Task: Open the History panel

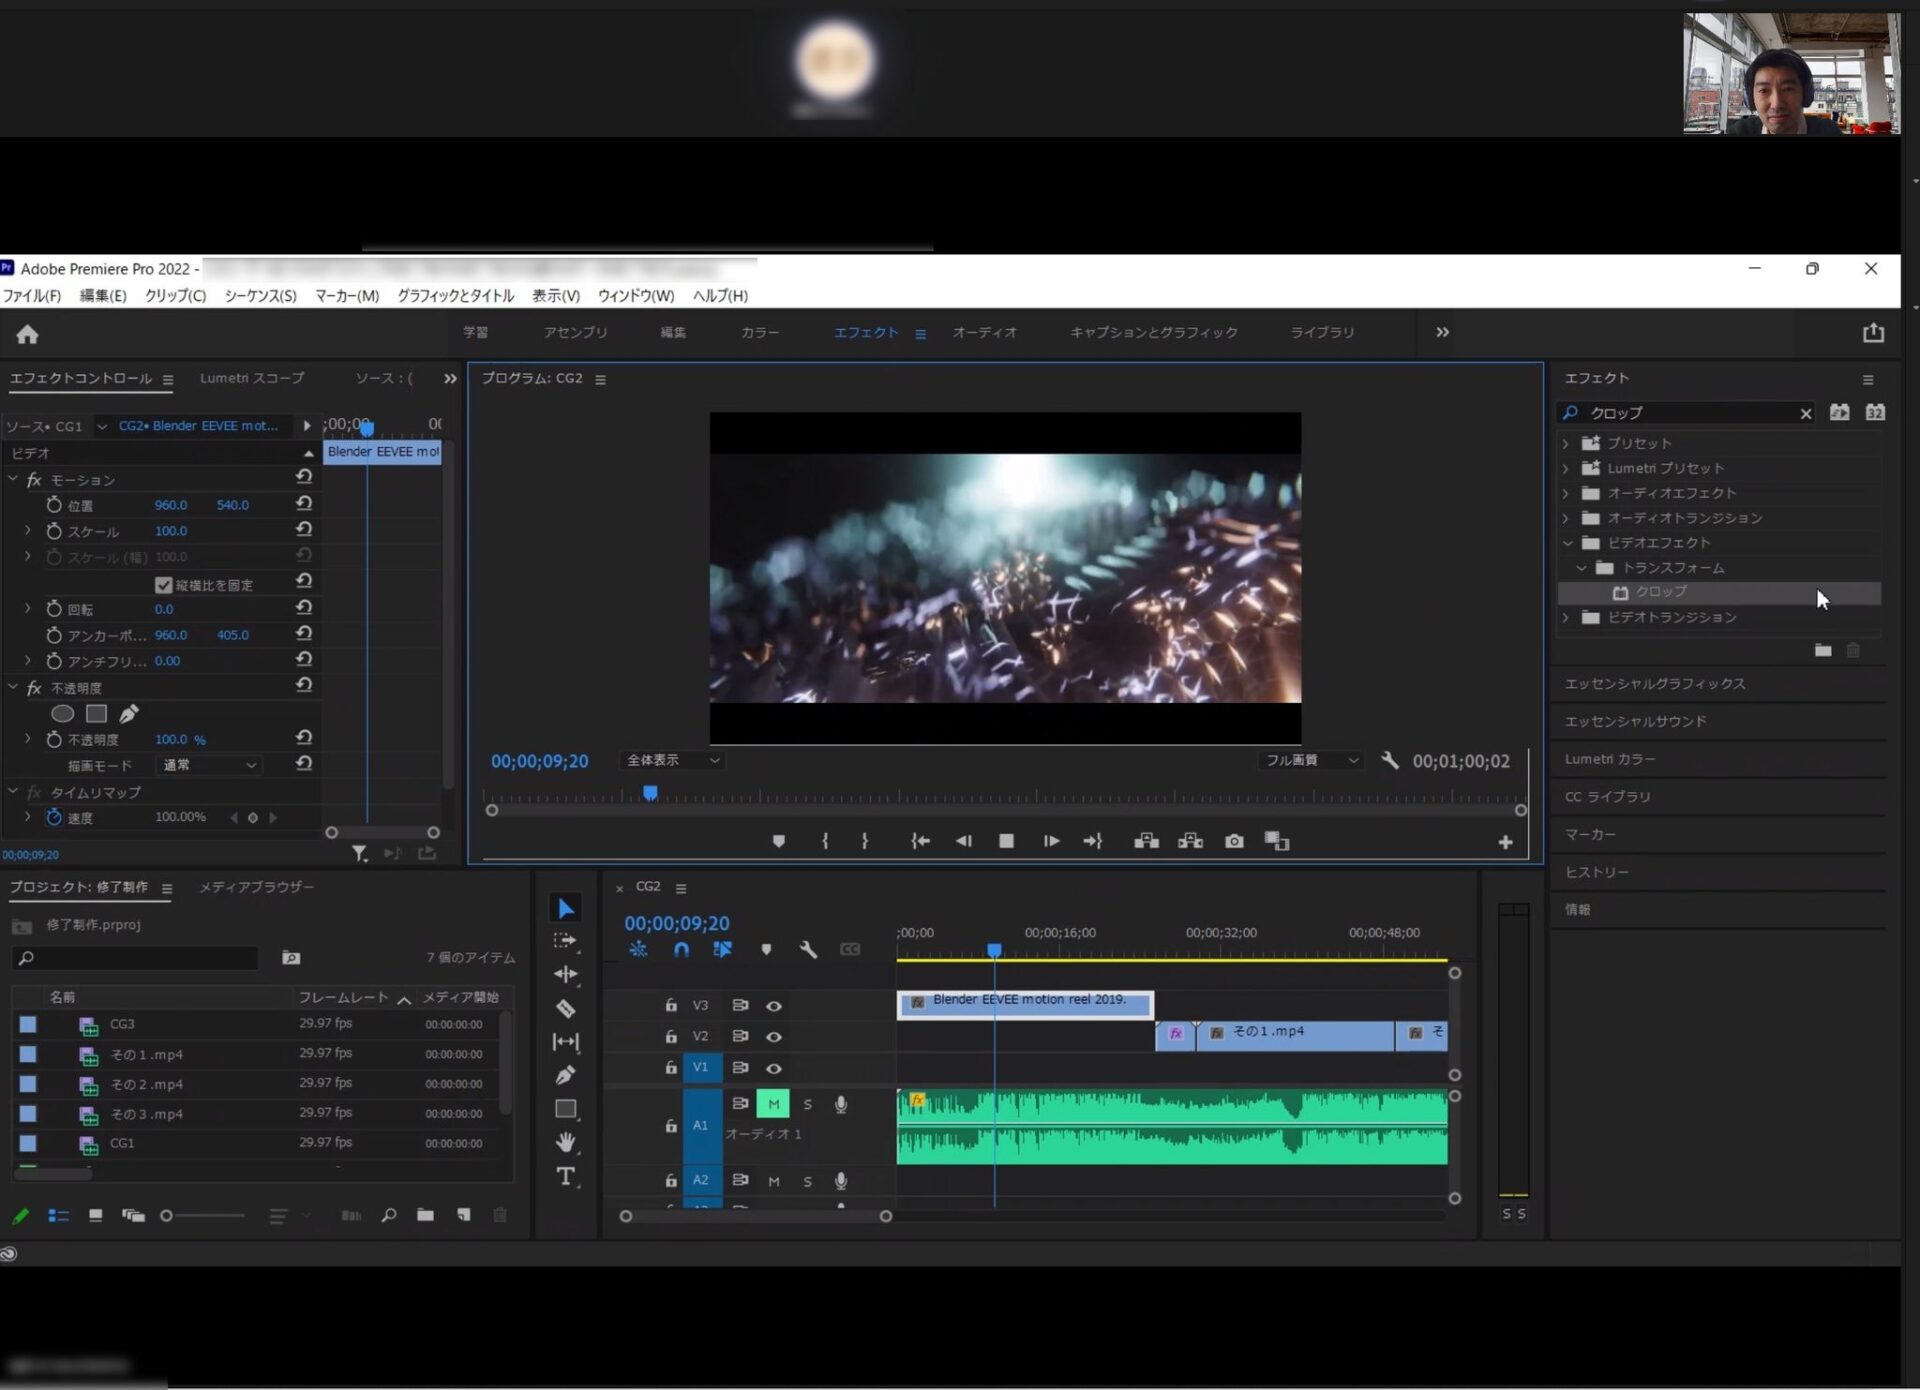Action: [1596, 872]
